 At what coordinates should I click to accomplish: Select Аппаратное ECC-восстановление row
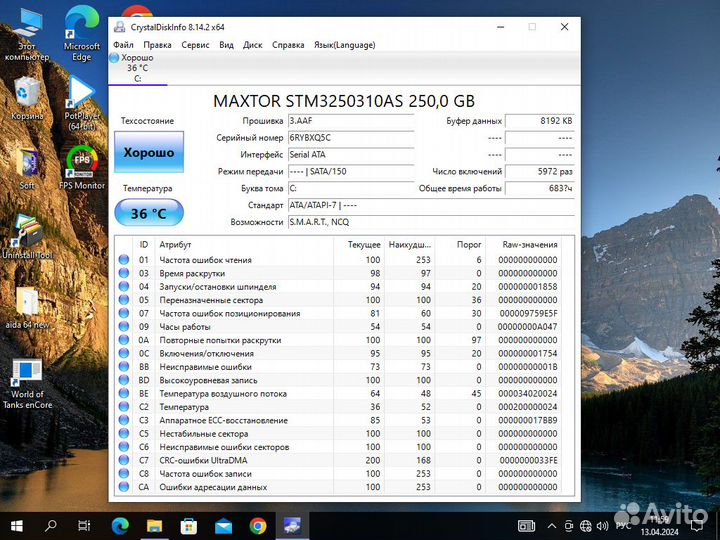[x=338, y=420]
